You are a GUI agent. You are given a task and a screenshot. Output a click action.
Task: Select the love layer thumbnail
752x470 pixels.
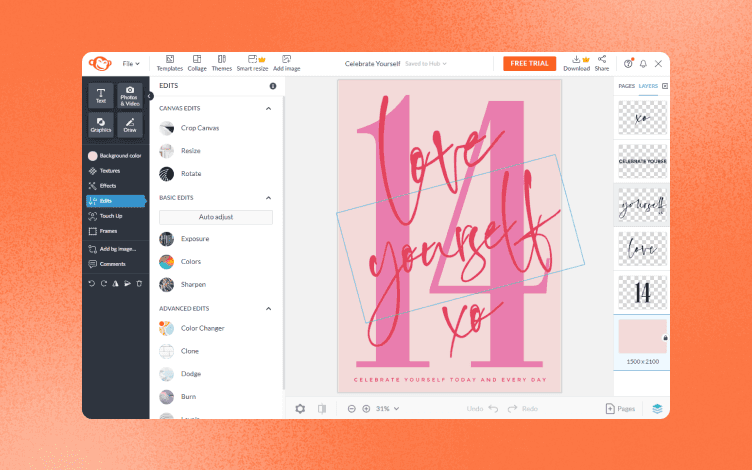642,249
